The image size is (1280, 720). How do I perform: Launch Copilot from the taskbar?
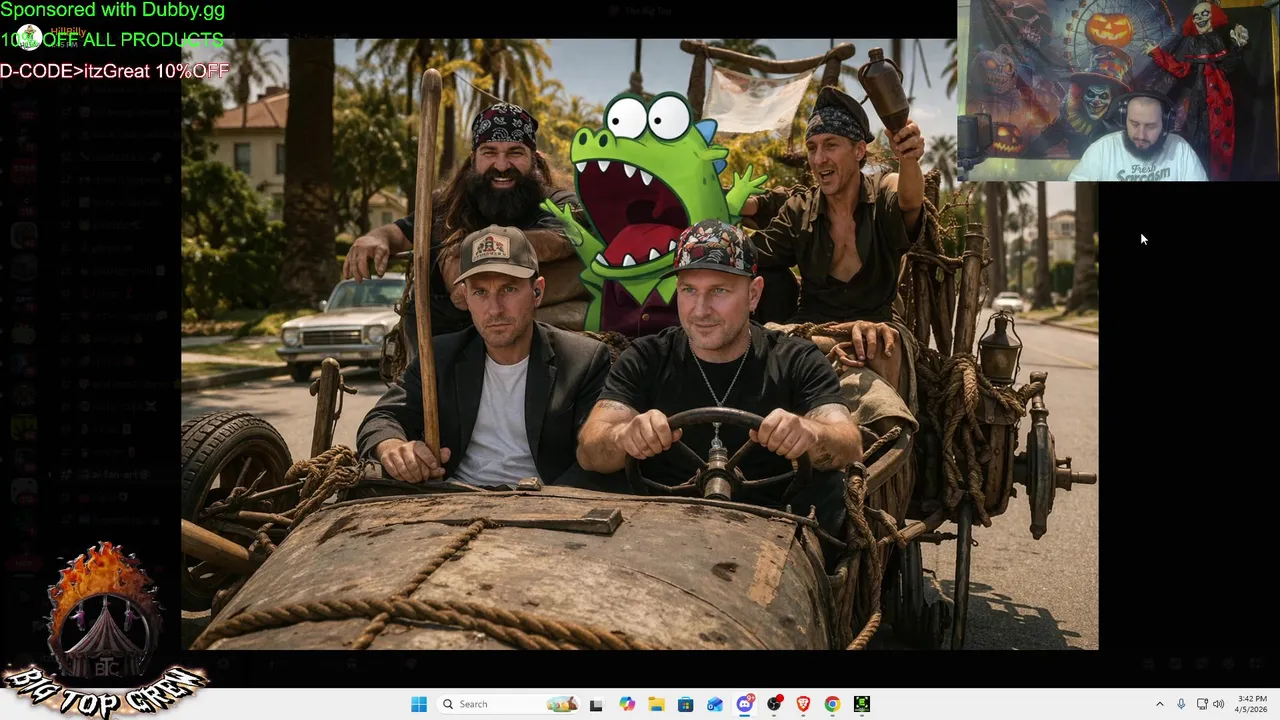coord(627,704)
